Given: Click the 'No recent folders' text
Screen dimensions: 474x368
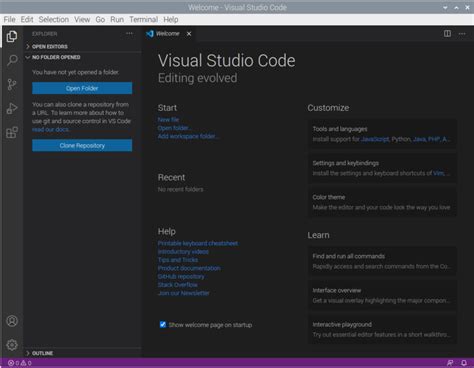Looking at the screenshot, I should click(180, 189).
